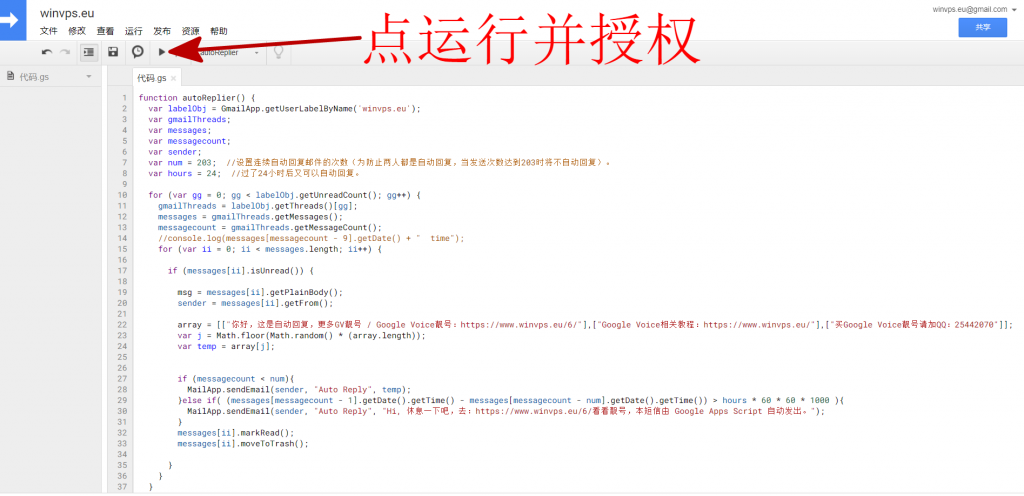Select 代码.gs in the file sidebar

[x=35, y=76]
